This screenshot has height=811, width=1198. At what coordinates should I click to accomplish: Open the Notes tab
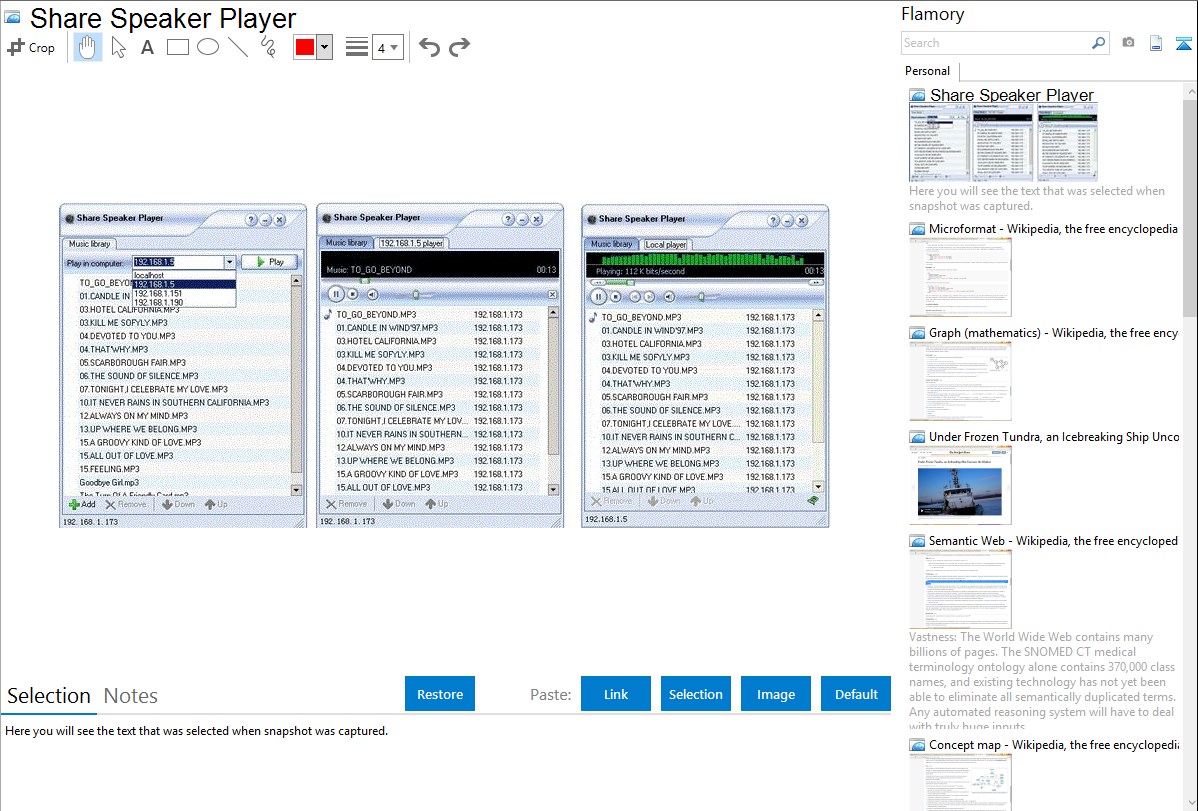(131, 696)
